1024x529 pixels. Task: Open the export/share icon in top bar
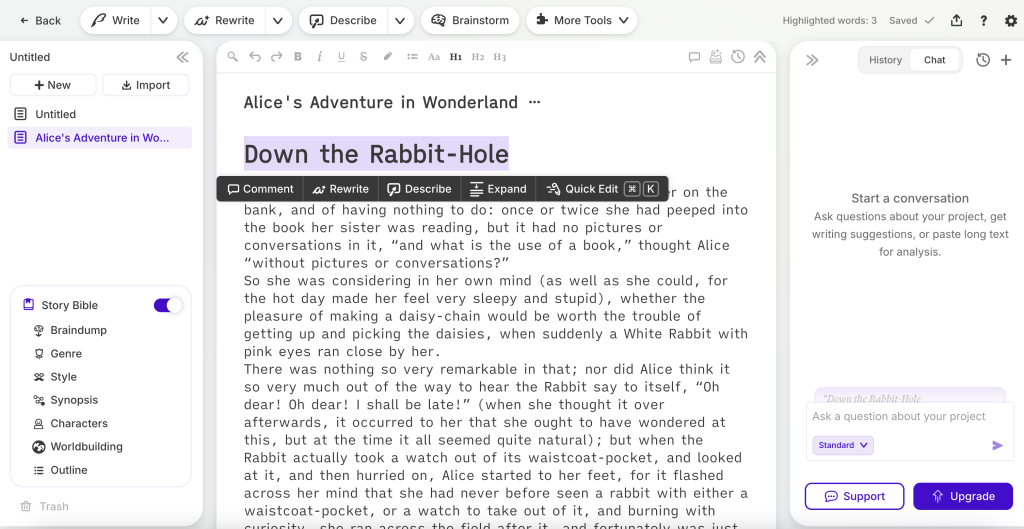(957, 20)
